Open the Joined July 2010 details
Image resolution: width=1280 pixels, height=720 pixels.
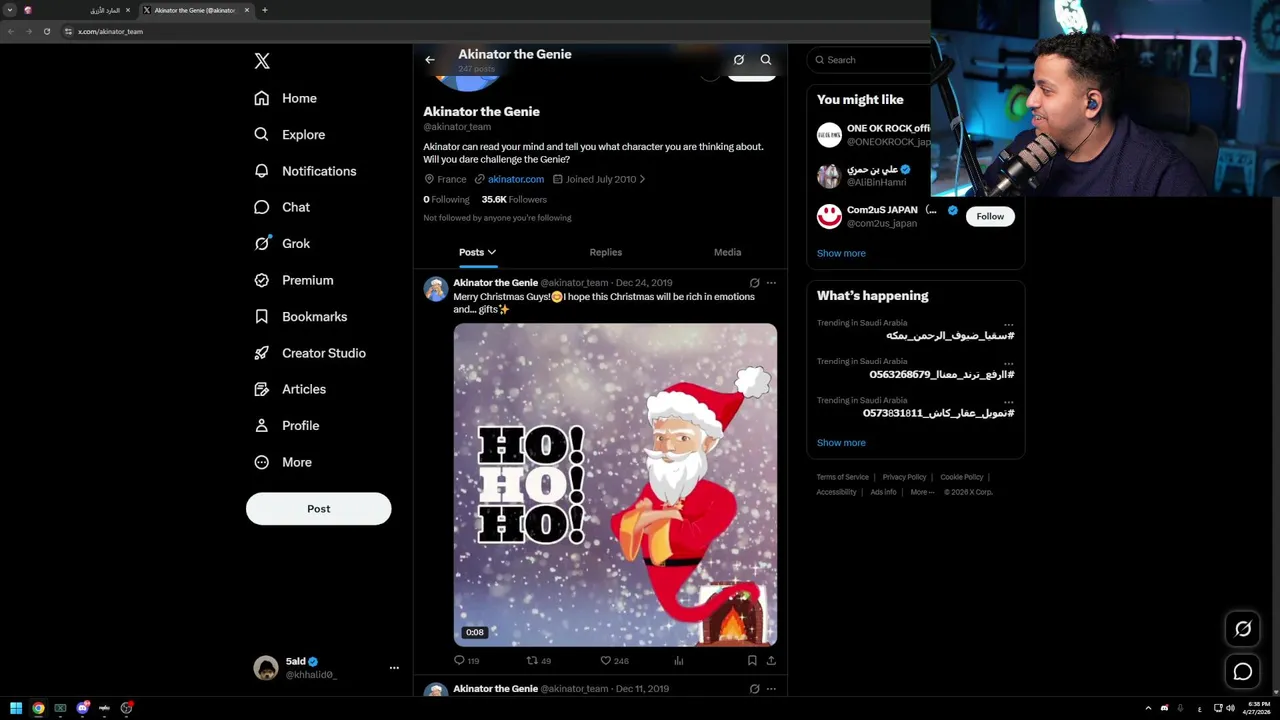point(600,179)
